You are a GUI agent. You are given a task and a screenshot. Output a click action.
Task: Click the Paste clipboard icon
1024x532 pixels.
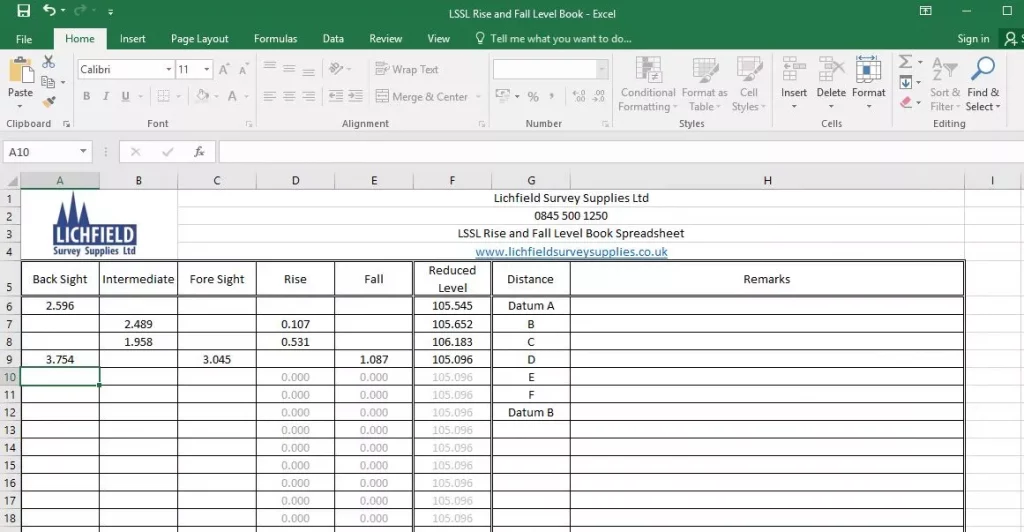pyautogui.click(x=20, y=70)
